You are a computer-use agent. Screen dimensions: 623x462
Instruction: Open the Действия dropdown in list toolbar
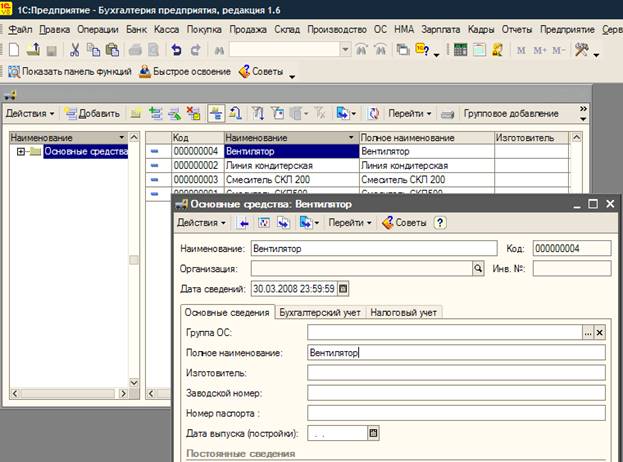point(30,114)
